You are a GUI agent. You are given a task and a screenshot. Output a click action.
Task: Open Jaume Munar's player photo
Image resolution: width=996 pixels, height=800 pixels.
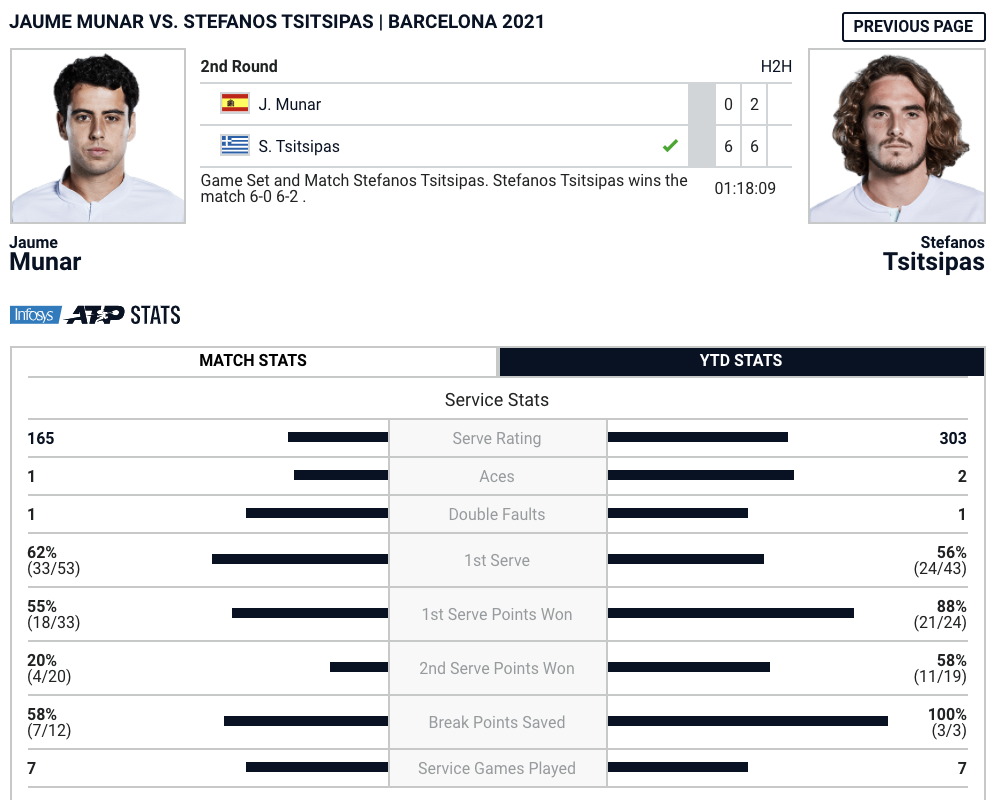click(98, 136)
